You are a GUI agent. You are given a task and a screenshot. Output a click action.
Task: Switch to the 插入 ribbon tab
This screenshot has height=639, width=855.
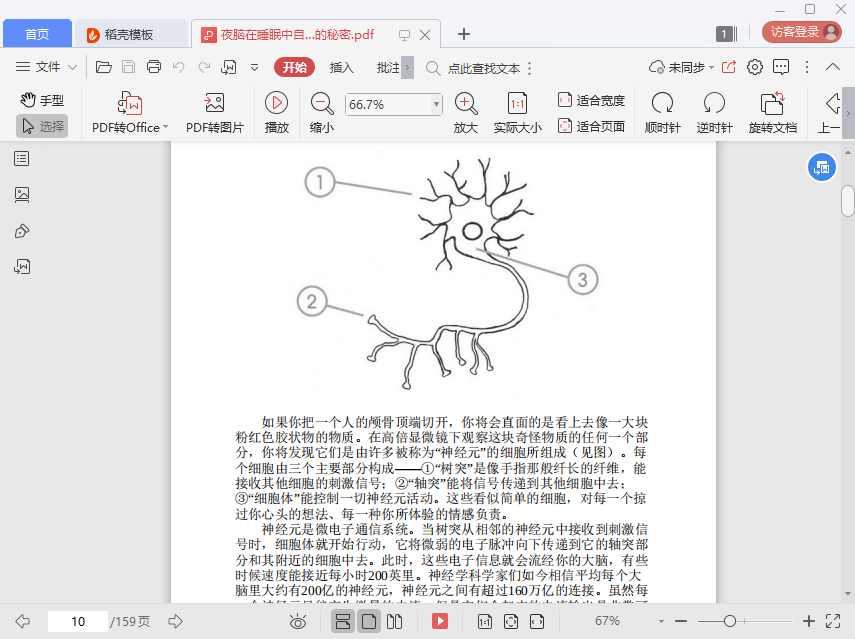(341, 68)
